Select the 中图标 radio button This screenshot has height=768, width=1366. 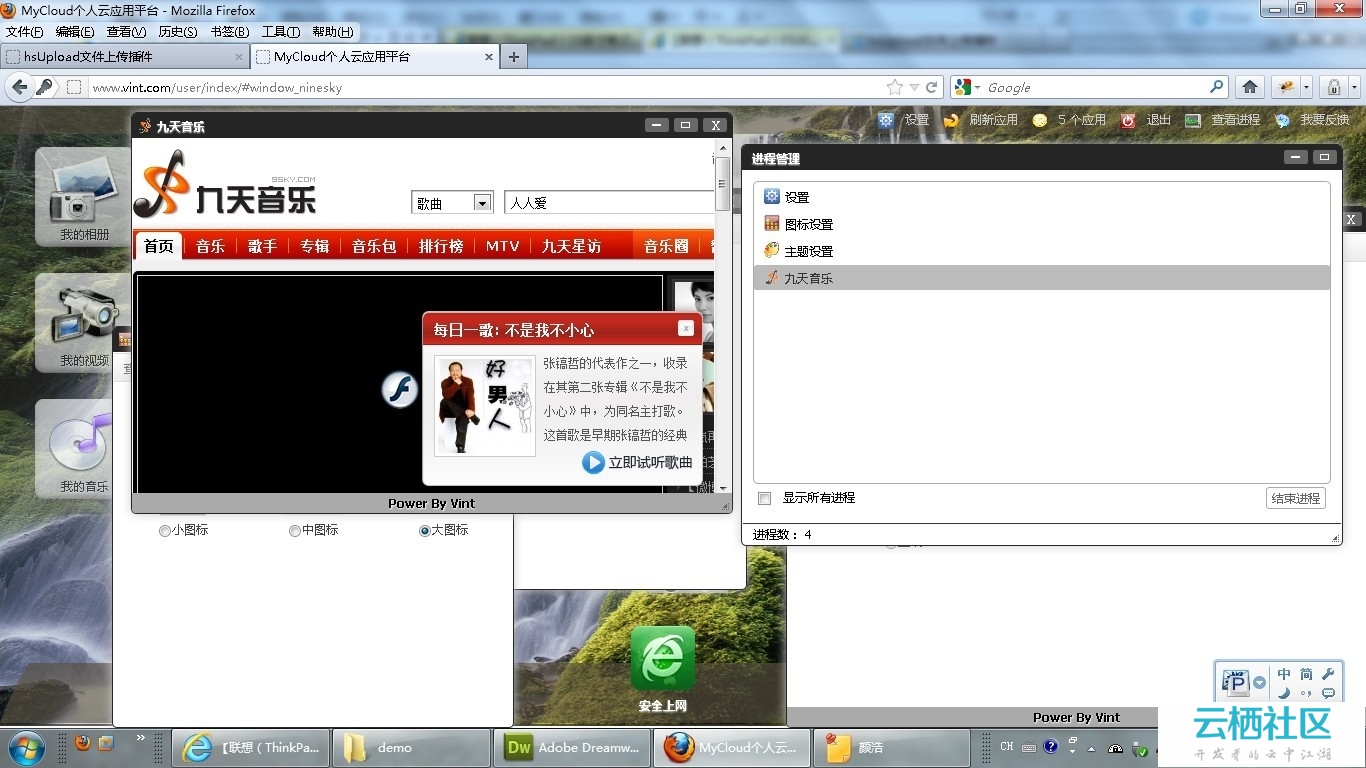[295, 531]
